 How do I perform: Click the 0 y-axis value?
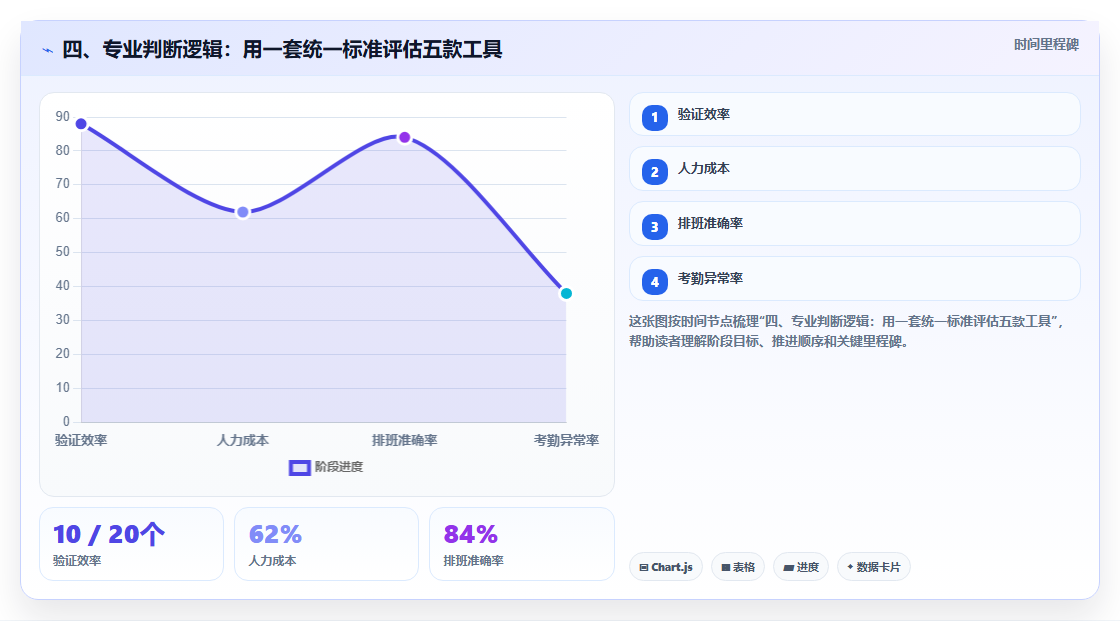pyautogui.click(x=66, y=422)
